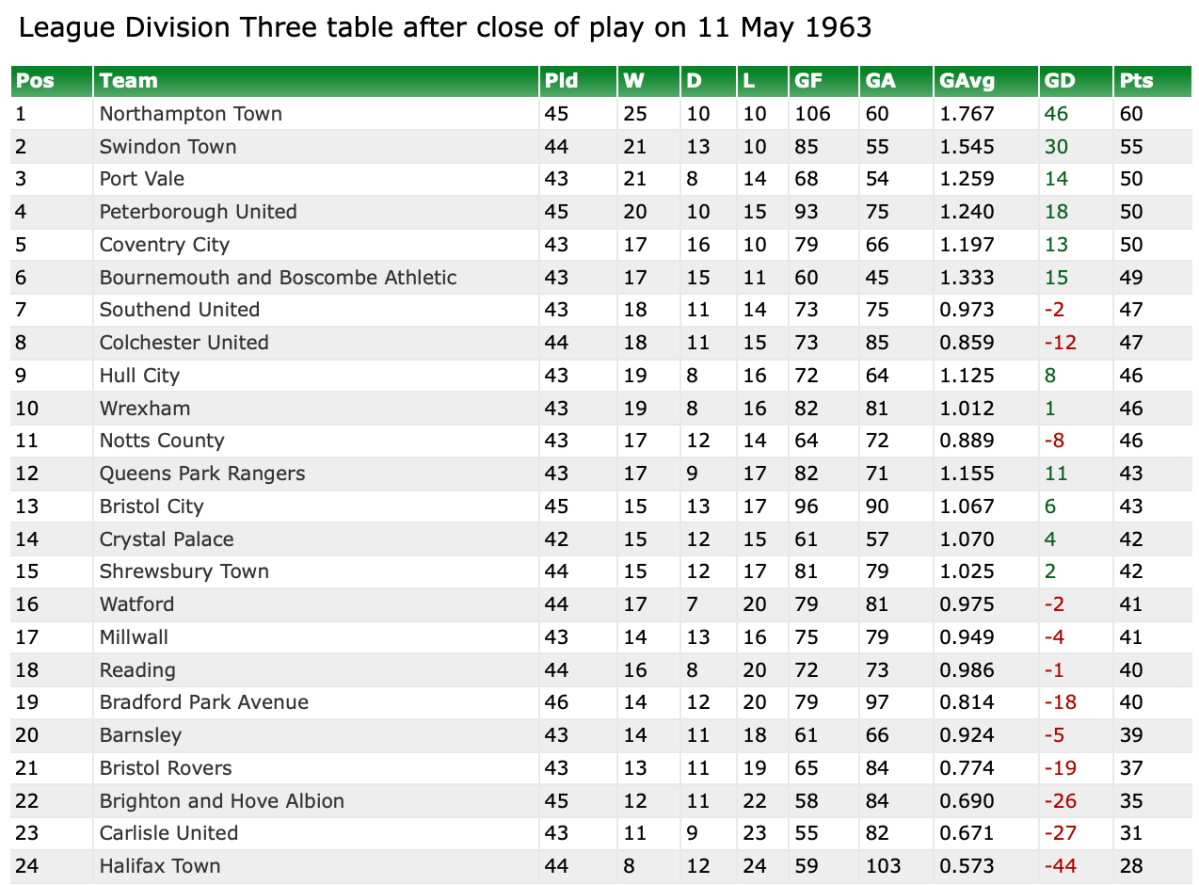Click the Pts column header

click(1136, 81)
